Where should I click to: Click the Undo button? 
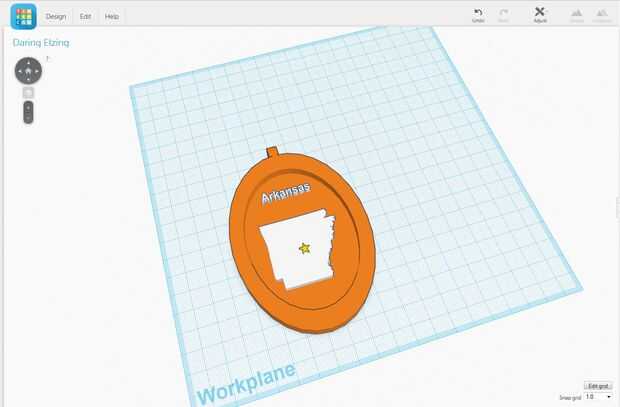[x=478, y=15]
